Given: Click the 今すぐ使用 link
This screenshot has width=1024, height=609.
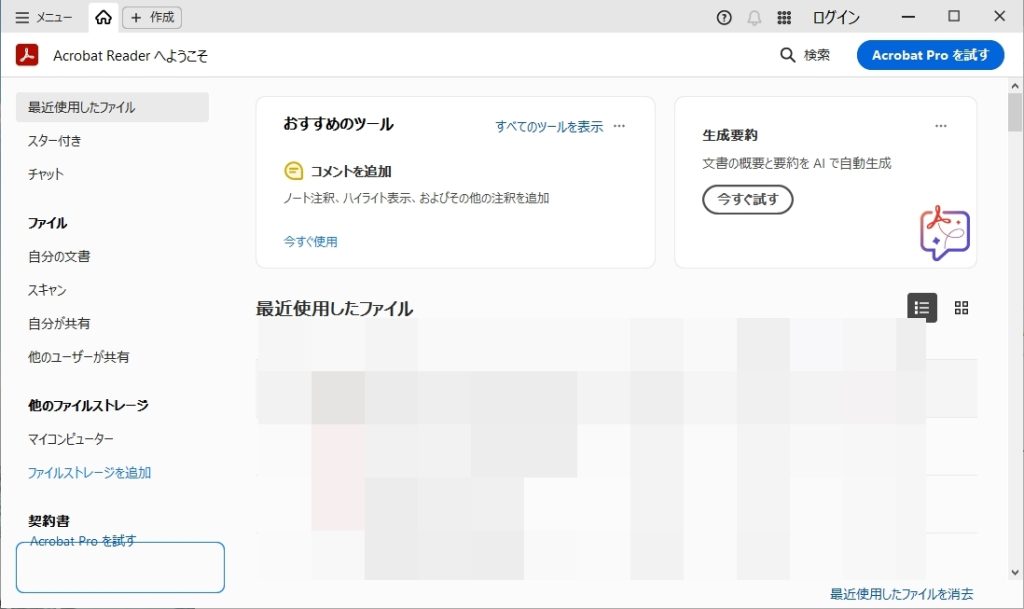Looking at the screenshot, I should (x=310, y=241).
